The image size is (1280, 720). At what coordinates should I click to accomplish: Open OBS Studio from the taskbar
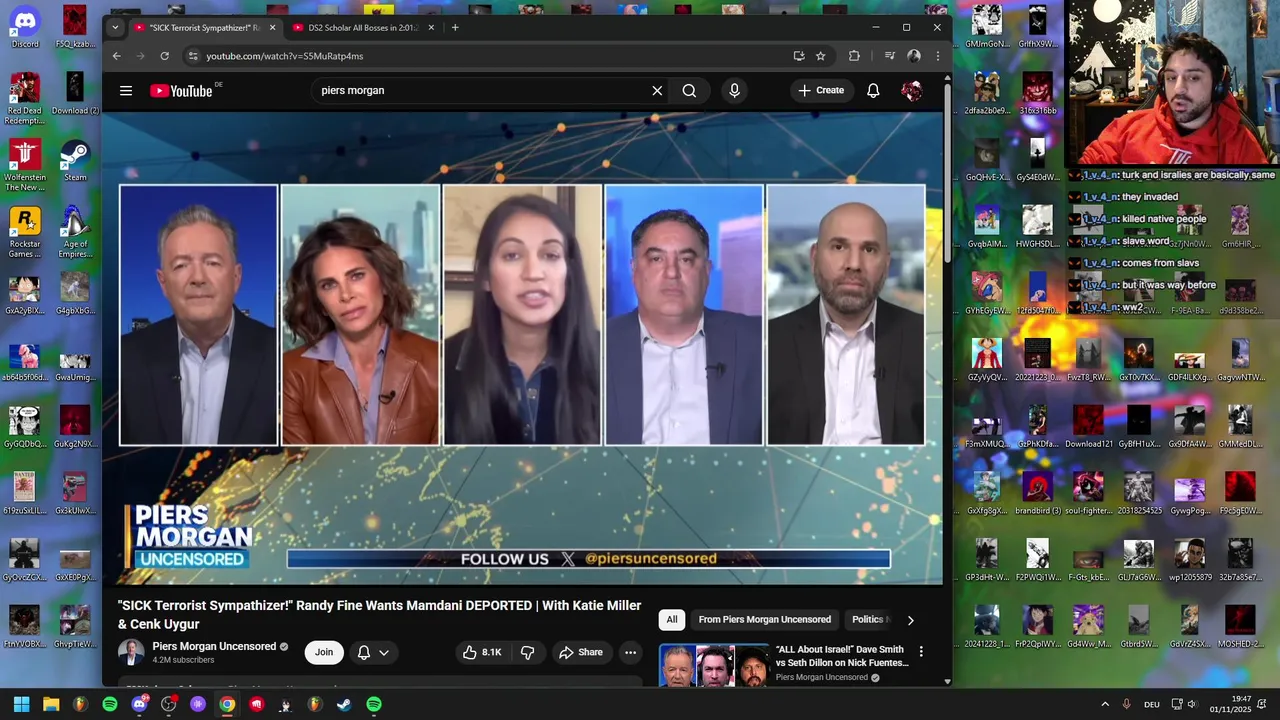(x=169, y=704)
